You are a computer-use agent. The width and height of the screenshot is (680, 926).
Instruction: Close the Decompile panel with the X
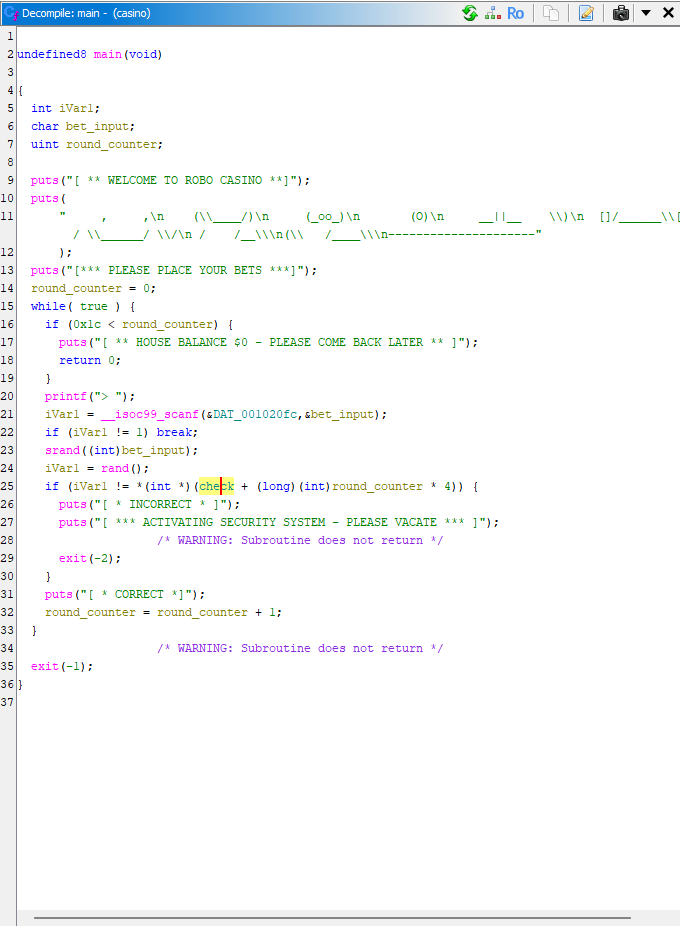coord(668,12)
